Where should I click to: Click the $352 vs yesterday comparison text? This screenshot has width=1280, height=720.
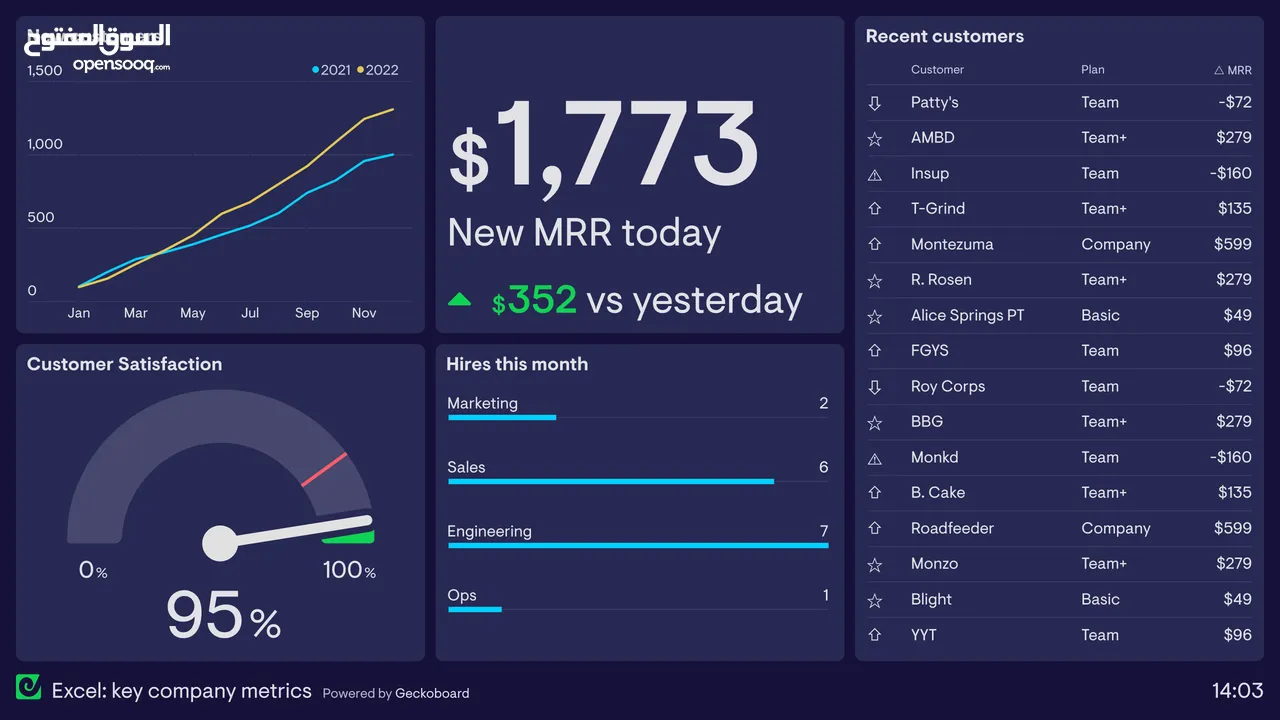(647, 299)
